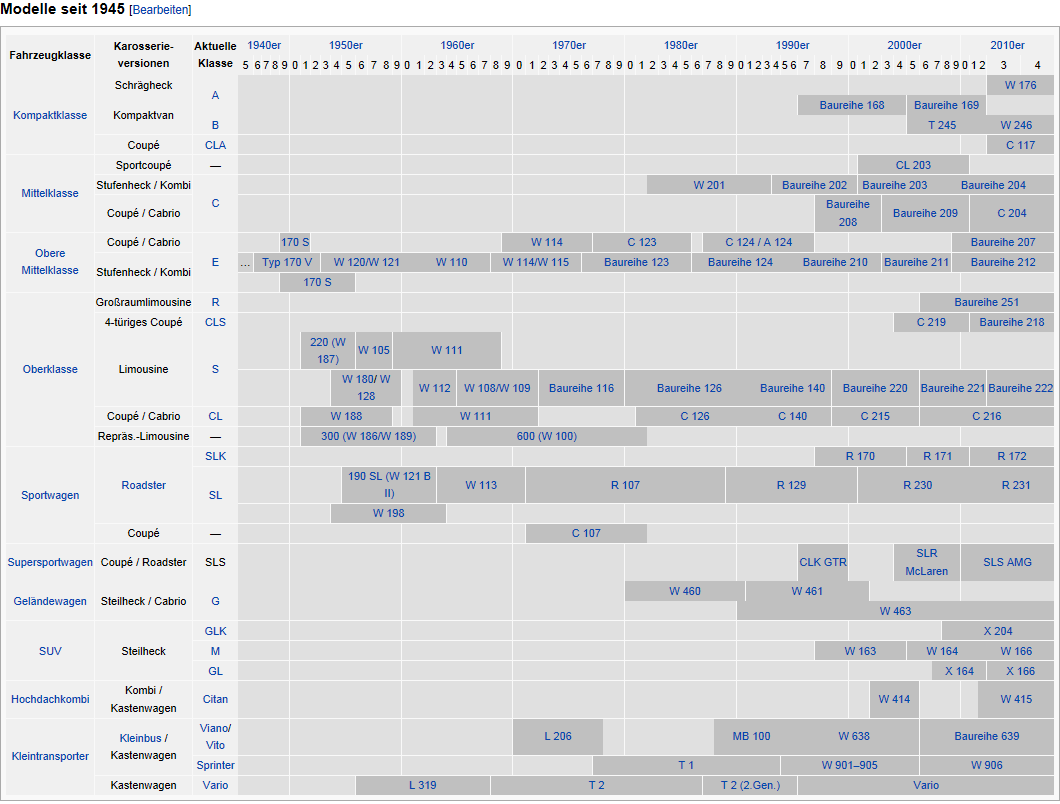Screen dimensions: 1060x804
Task: Open the W 176 model link
Action: (1019, 85)
